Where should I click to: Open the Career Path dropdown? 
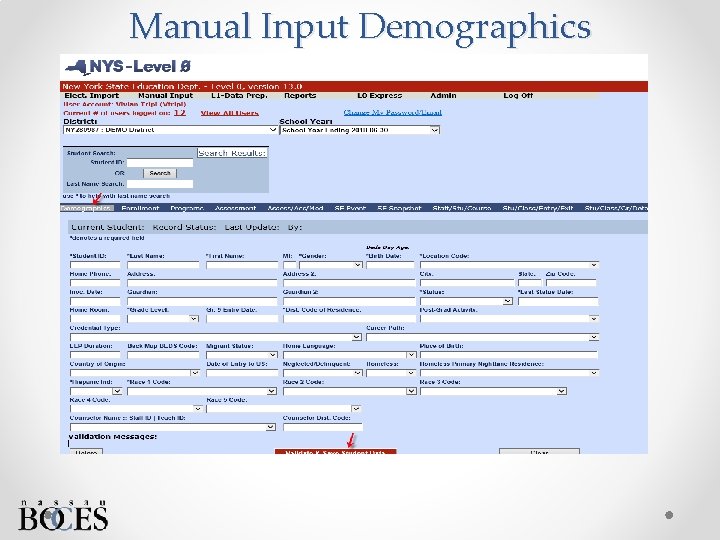click(x=483, y=337)
